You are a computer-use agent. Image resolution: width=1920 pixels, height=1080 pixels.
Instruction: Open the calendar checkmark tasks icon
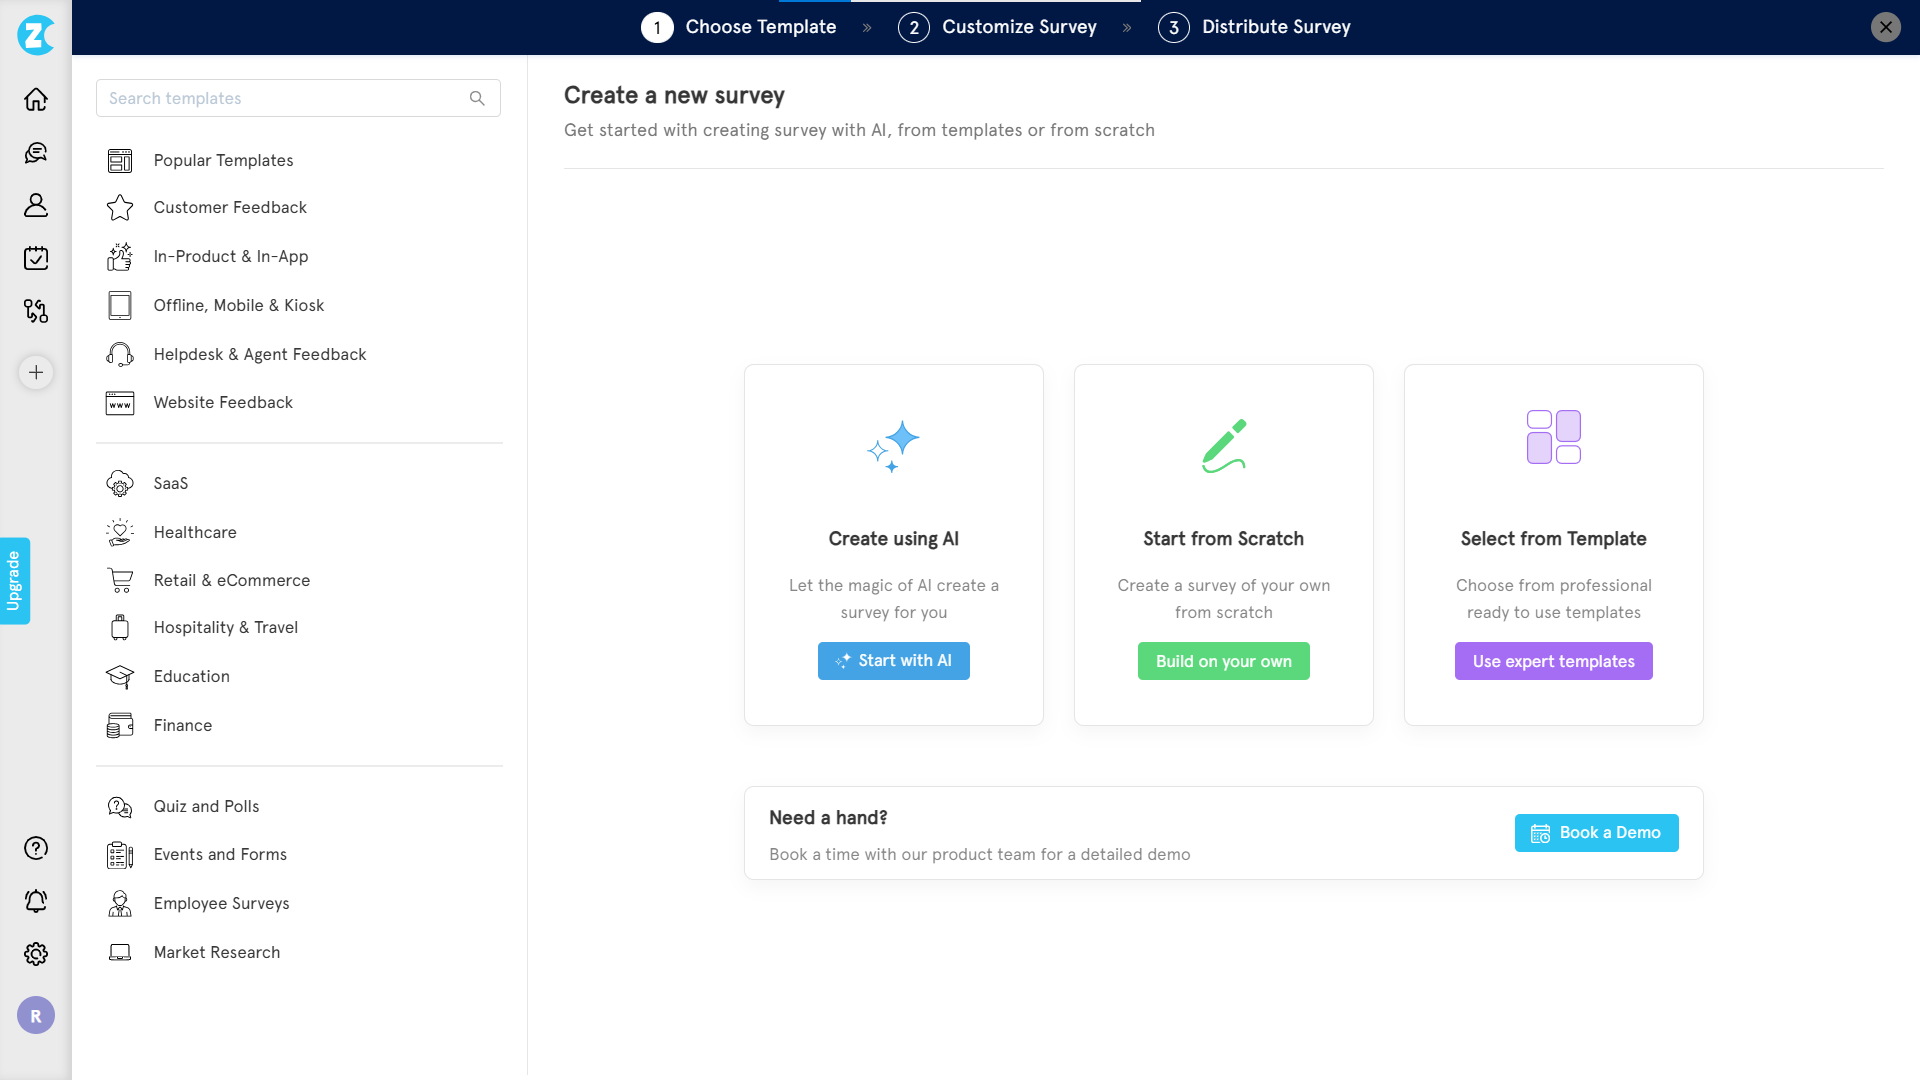(36, 258)
